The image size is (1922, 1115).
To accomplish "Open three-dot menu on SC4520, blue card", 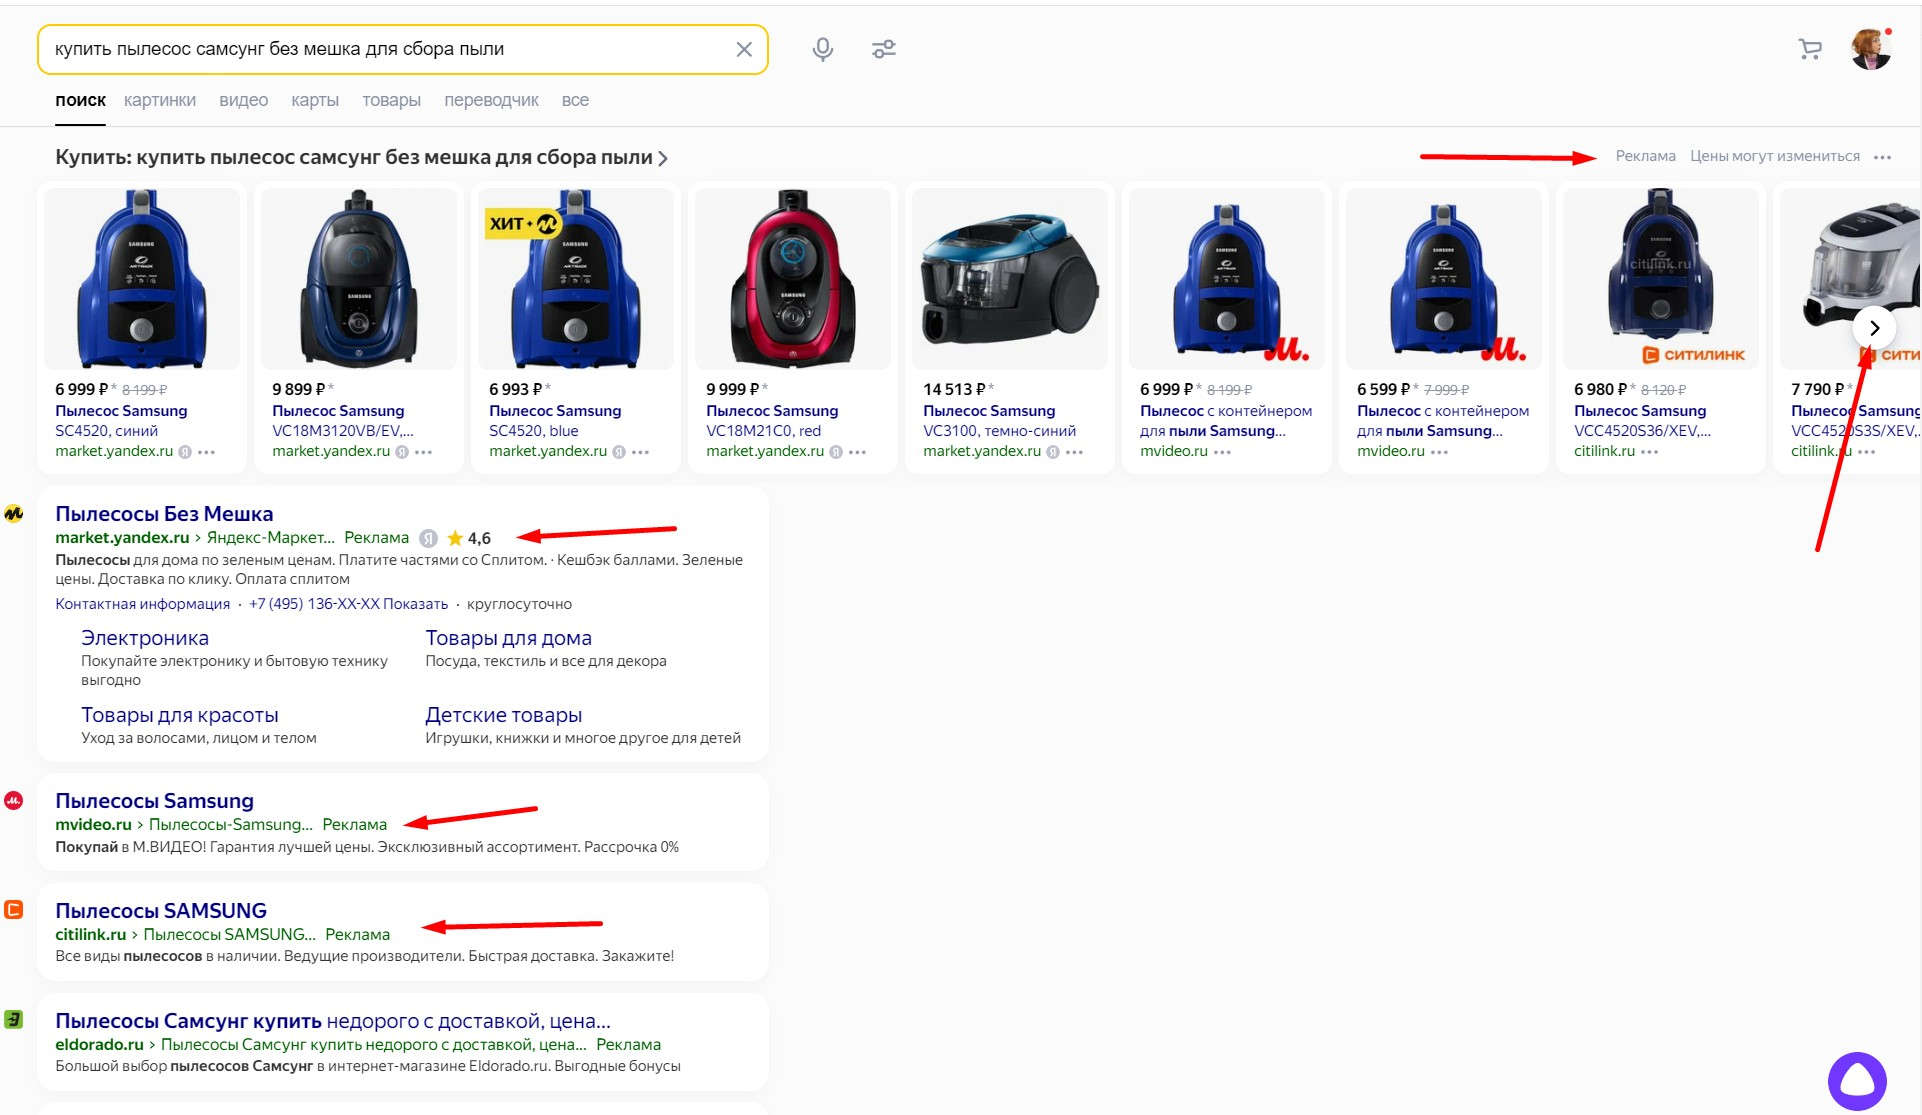I will click(640, 452).
